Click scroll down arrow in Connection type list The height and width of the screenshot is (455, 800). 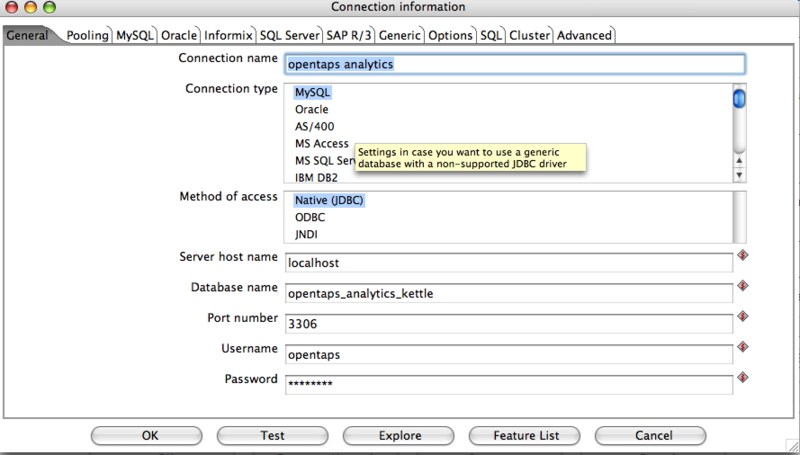[x=739, y=175]
